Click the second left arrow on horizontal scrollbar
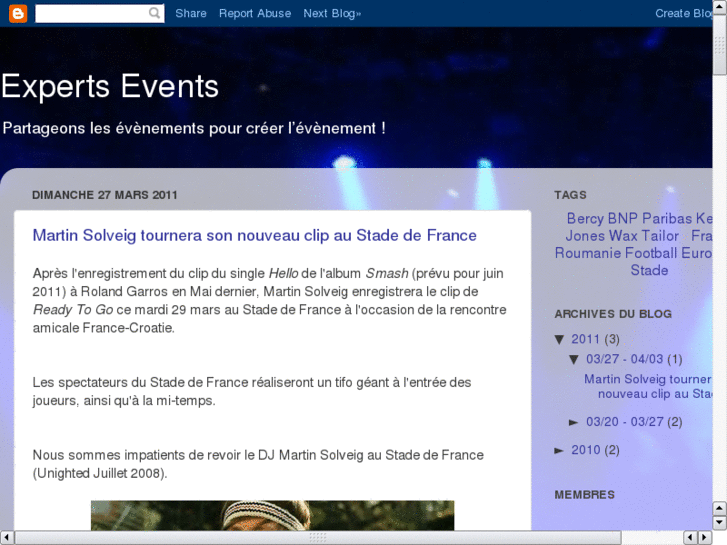This screenshot has height=545, width=727. 690,538
